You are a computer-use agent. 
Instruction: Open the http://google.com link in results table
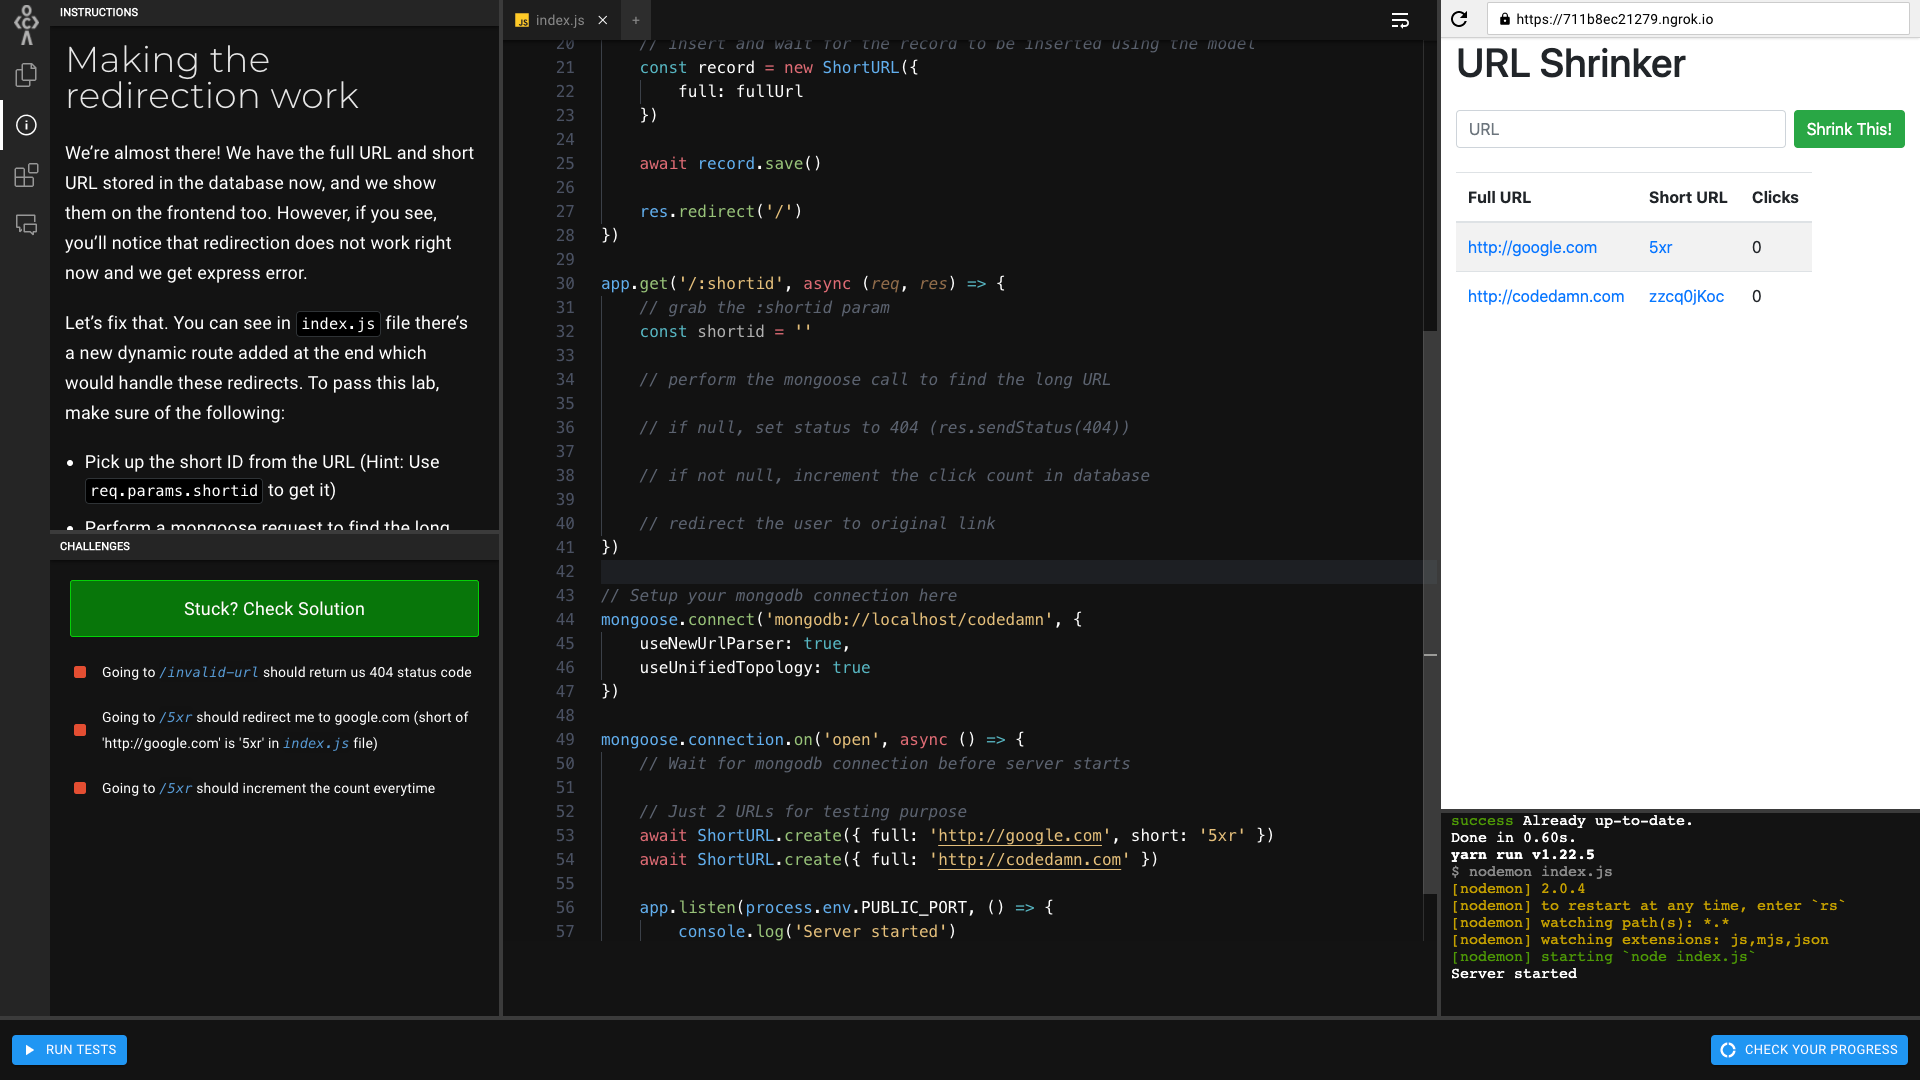(x=1532, y=247)
